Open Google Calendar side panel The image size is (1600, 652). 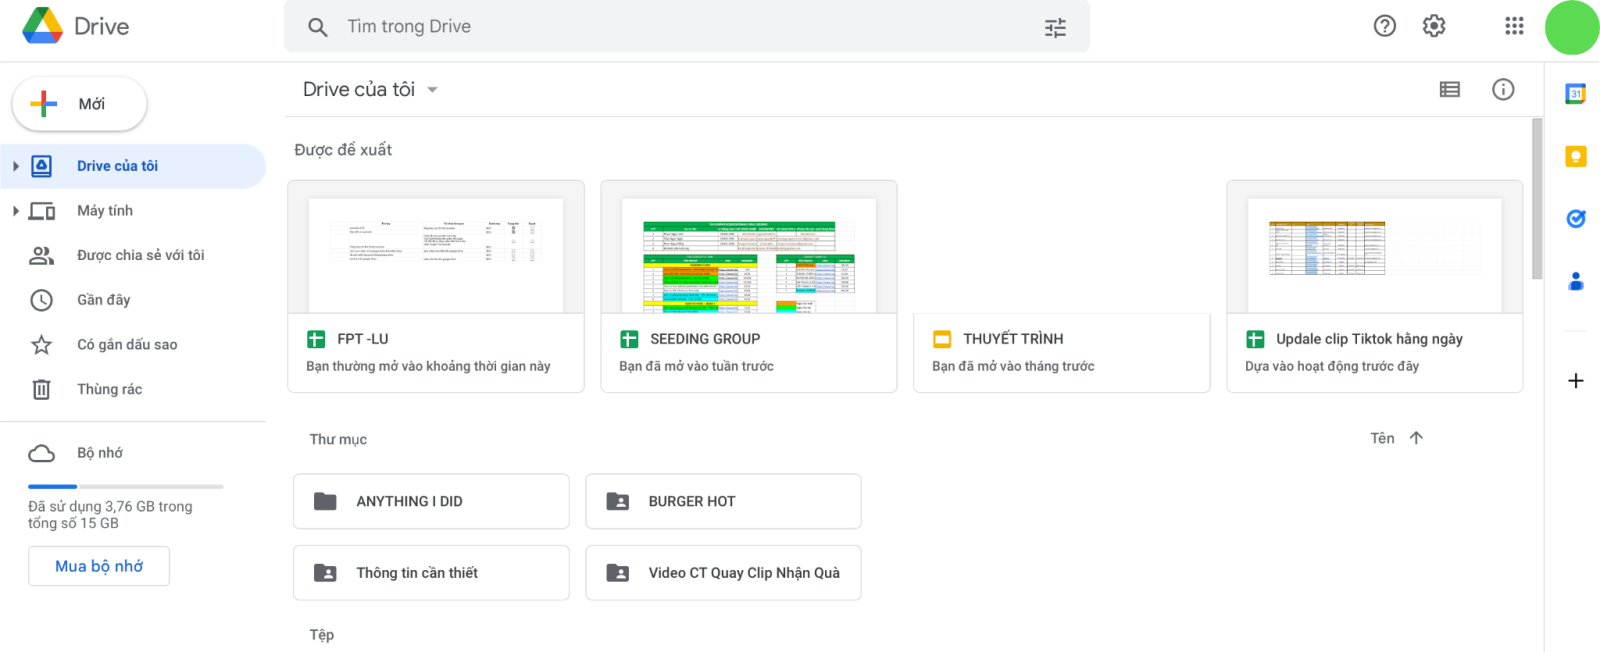point(1576,94)
